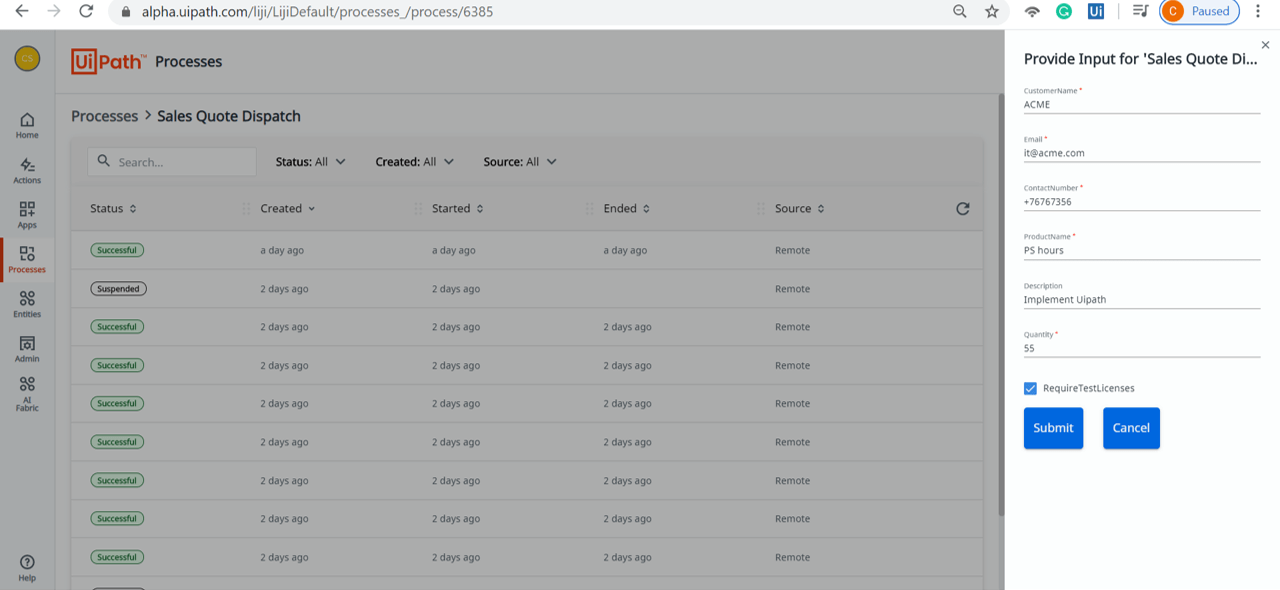1280x590 pixels.
Task: Open Actions in the sidebar
Action: 27,171
